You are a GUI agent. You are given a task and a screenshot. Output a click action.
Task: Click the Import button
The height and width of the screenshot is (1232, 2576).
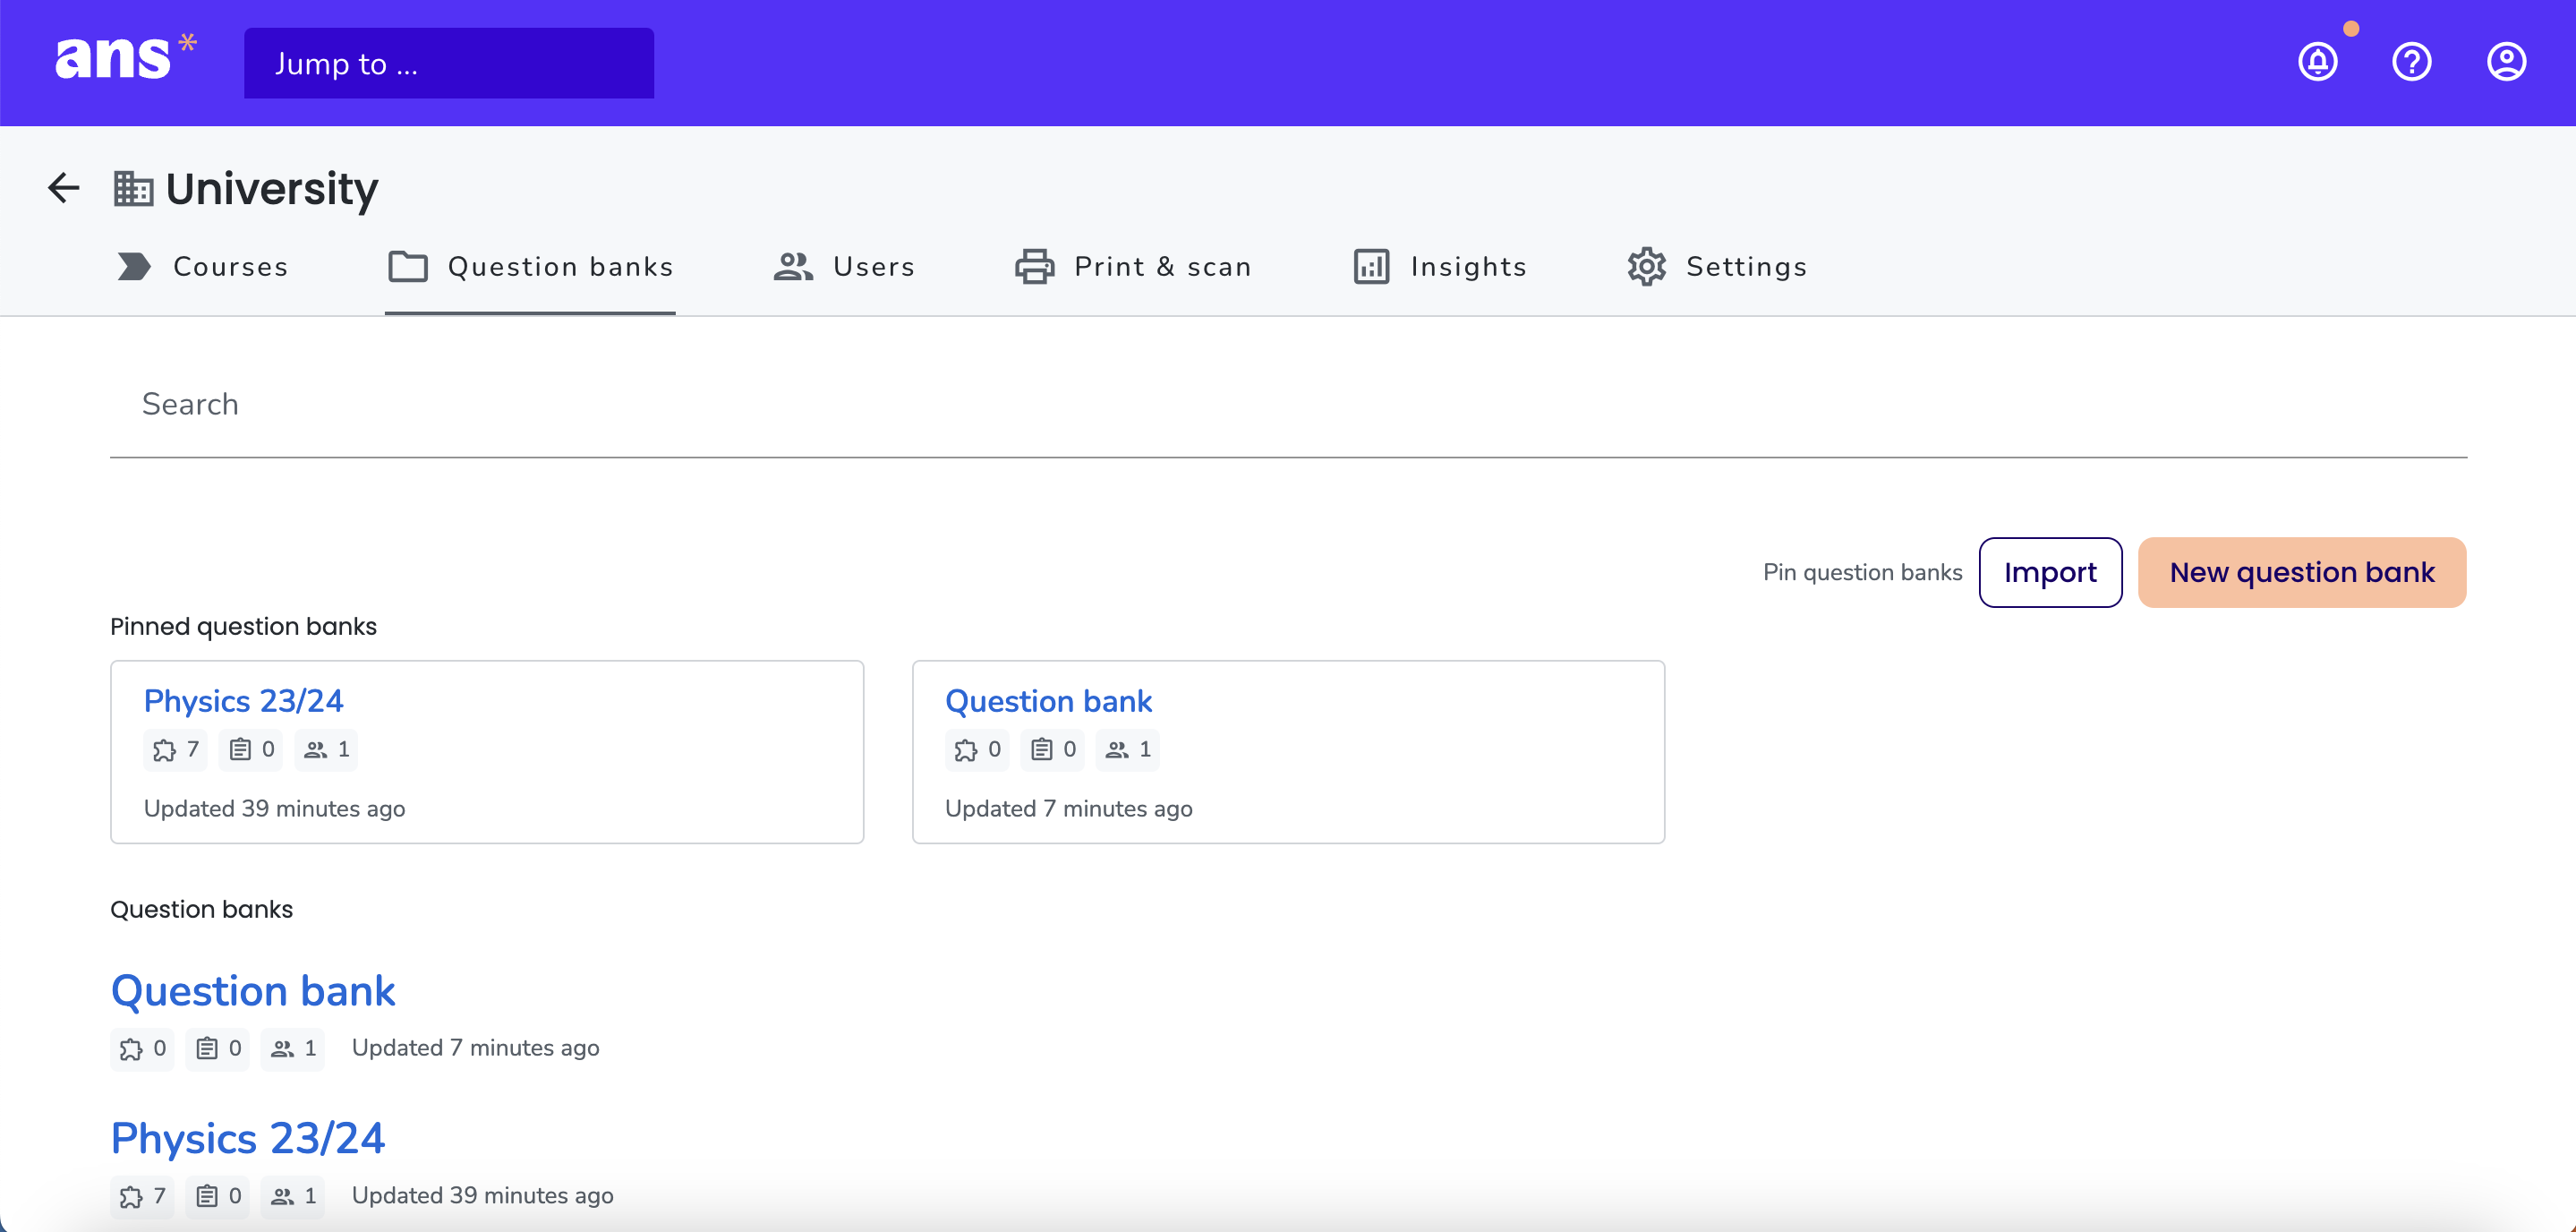pos(2050,573)
